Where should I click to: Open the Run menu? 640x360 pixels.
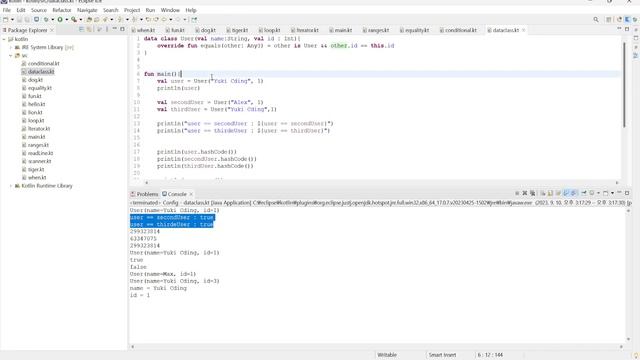[150, 10]
